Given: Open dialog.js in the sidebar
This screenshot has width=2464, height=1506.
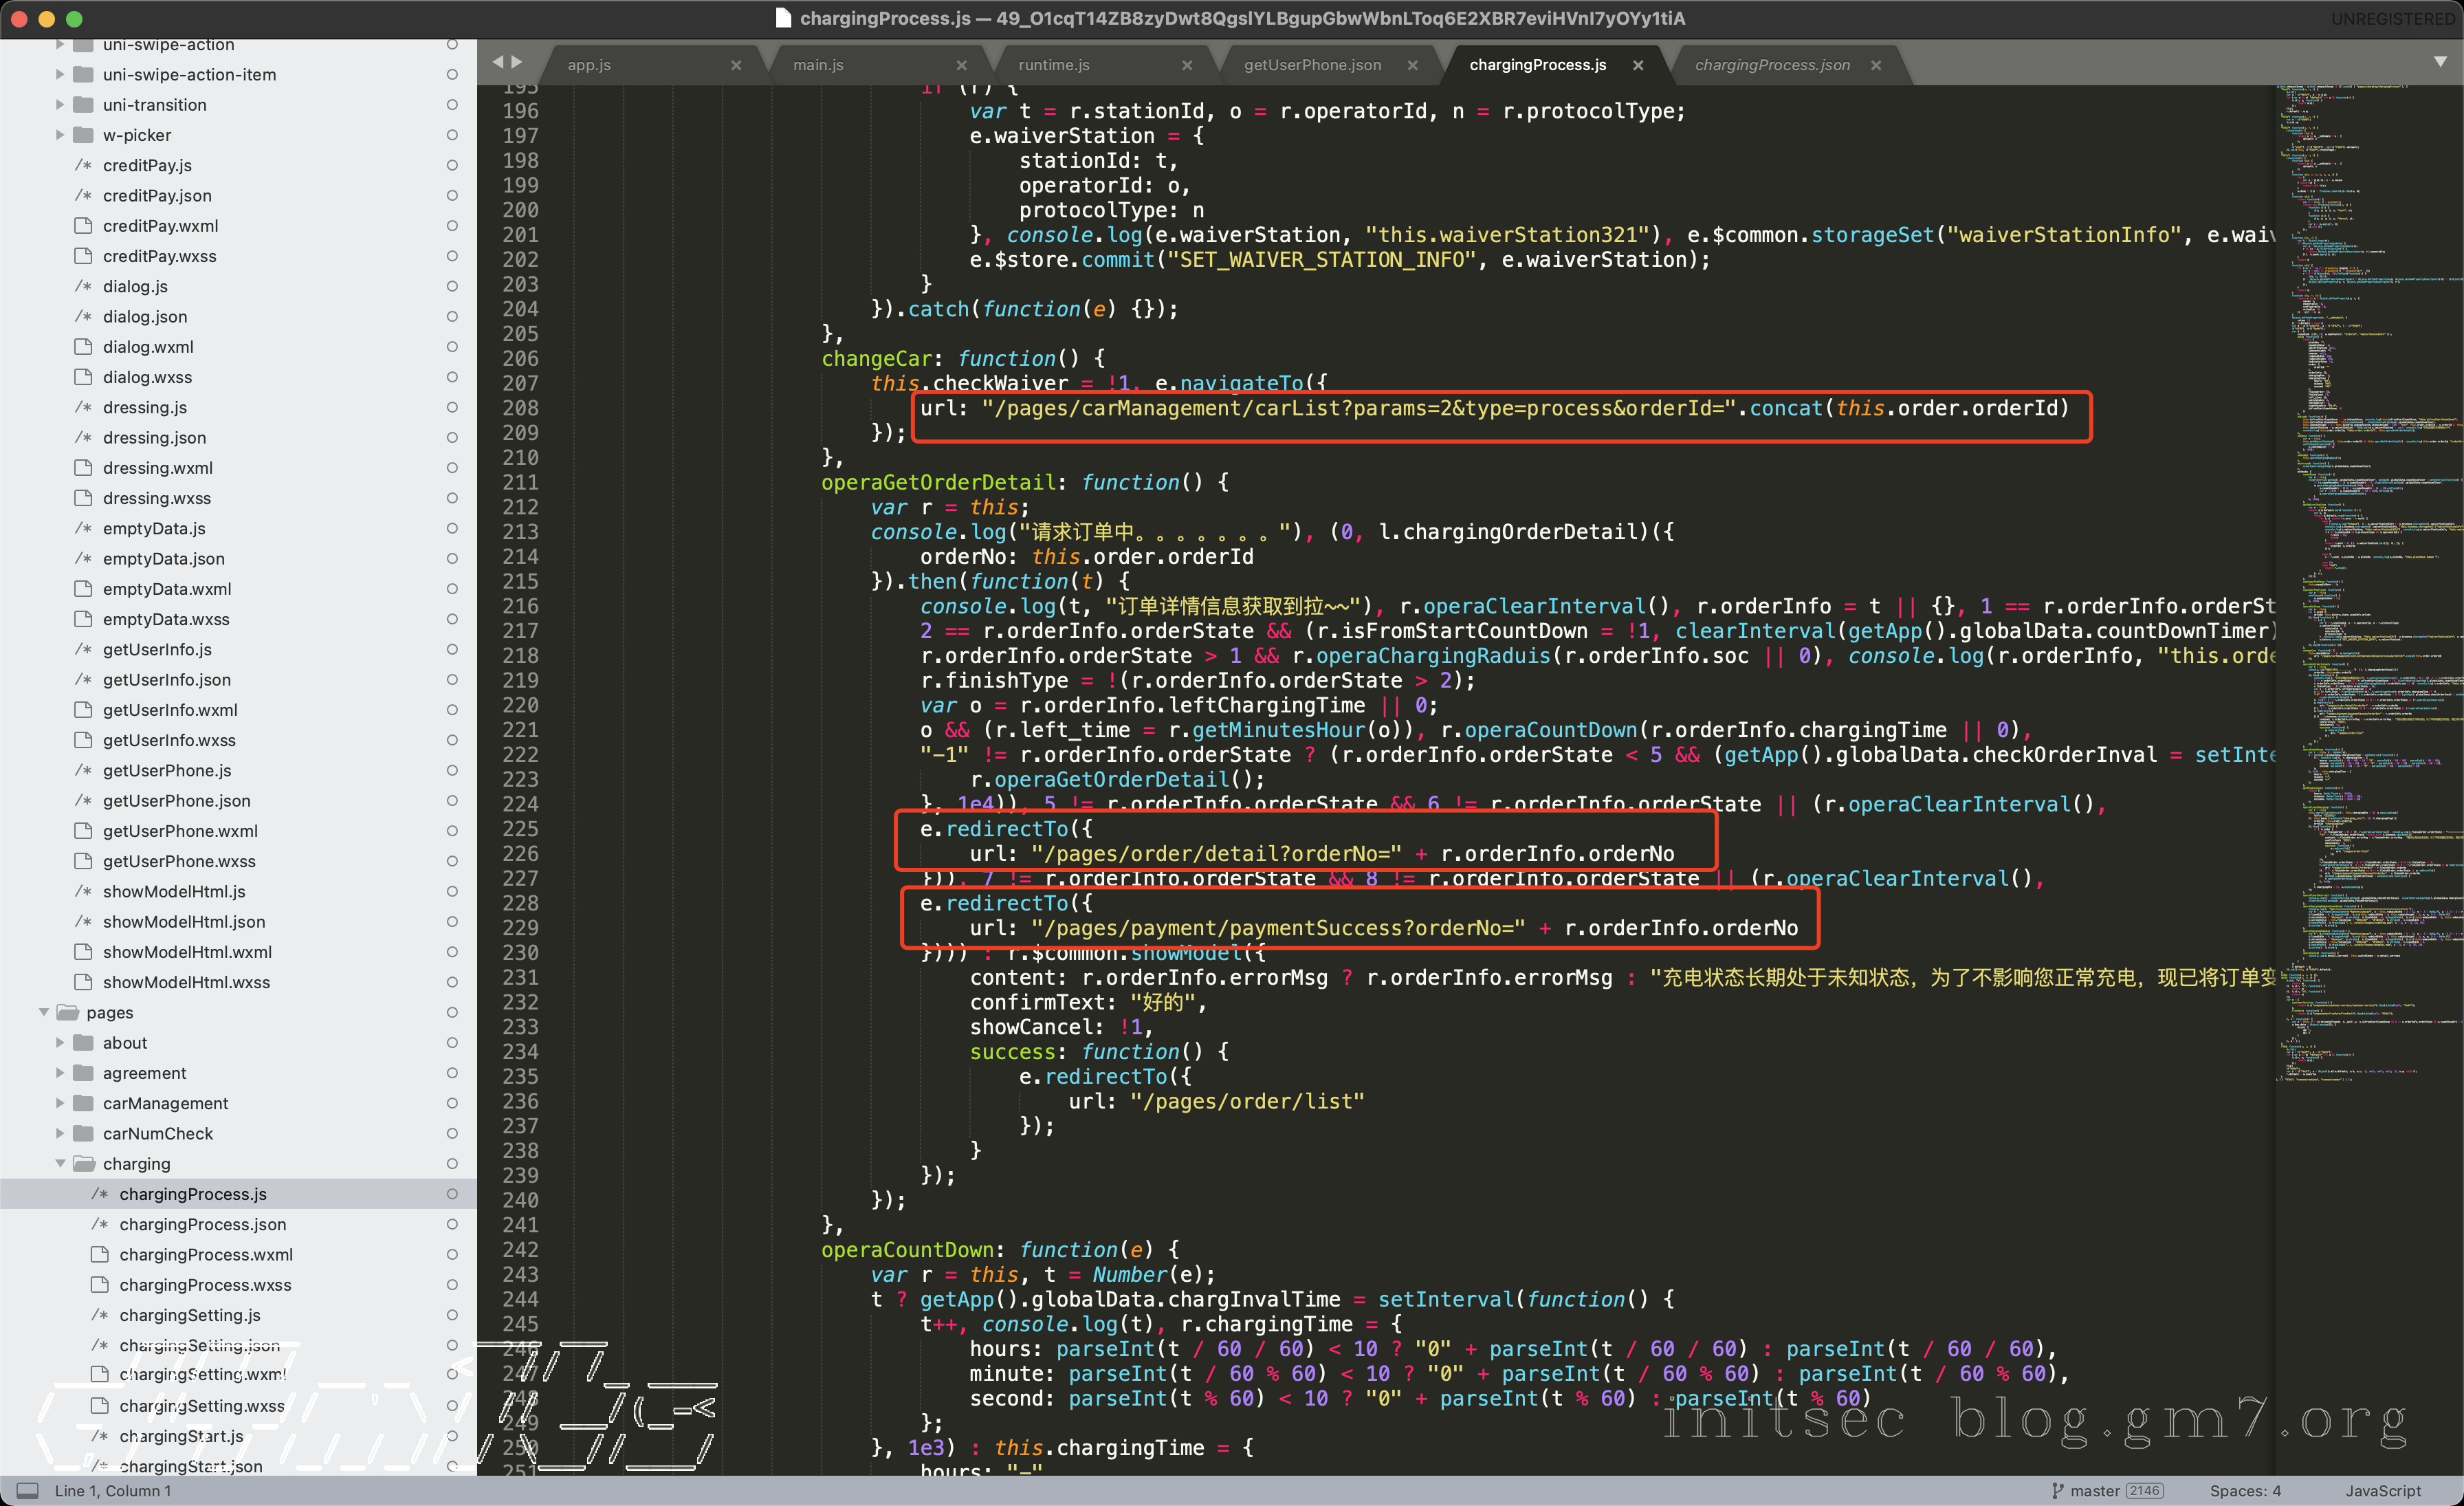Looking at the screenshot, I should [135, 286].
